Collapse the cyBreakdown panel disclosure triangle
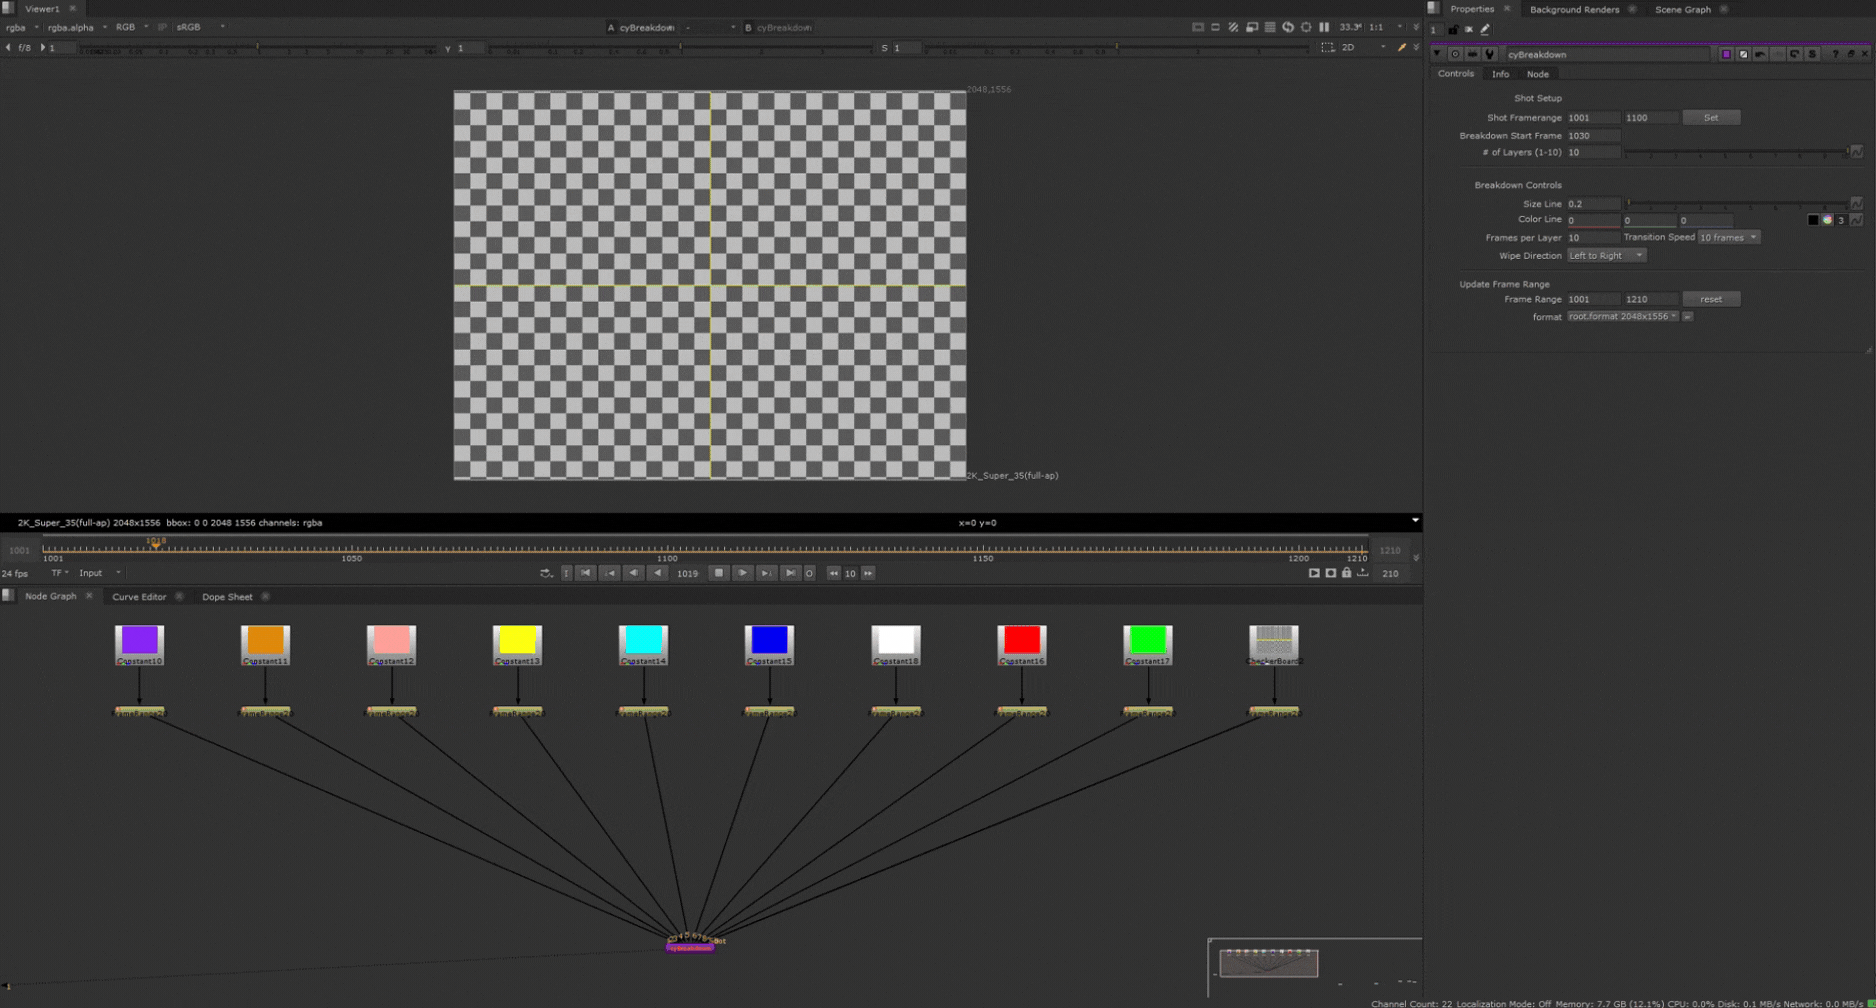The width and height of the screenshot is (1876, 1008). [1437, 54]
